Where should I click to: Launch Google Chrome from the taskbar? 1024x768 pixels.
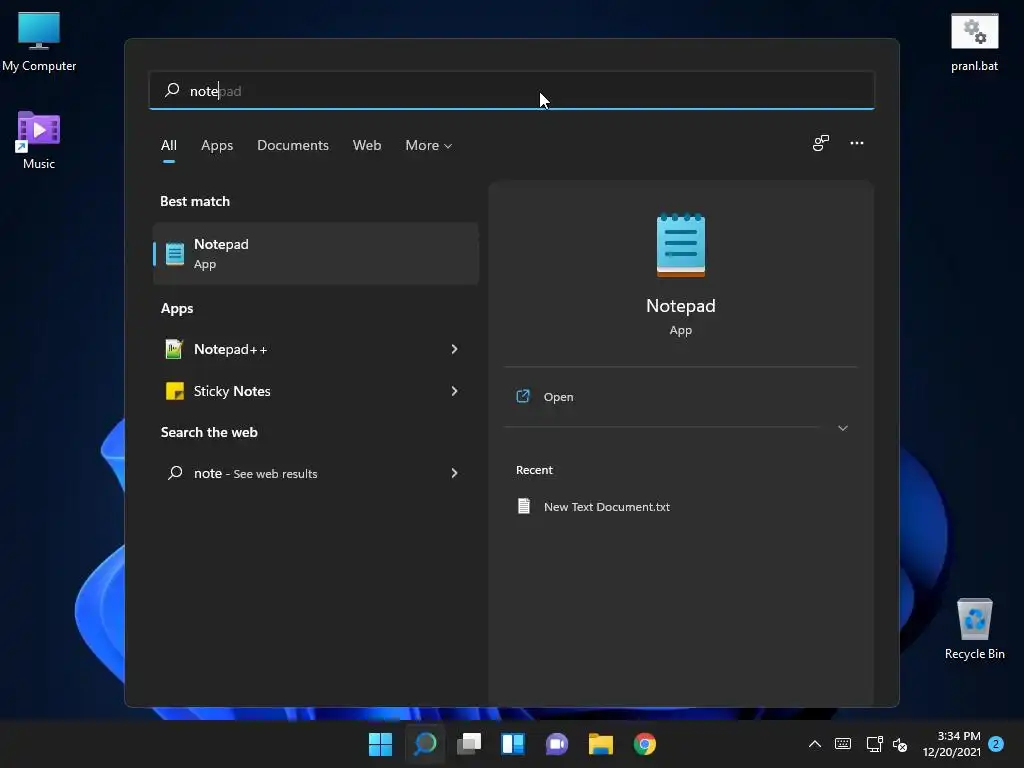645,744
